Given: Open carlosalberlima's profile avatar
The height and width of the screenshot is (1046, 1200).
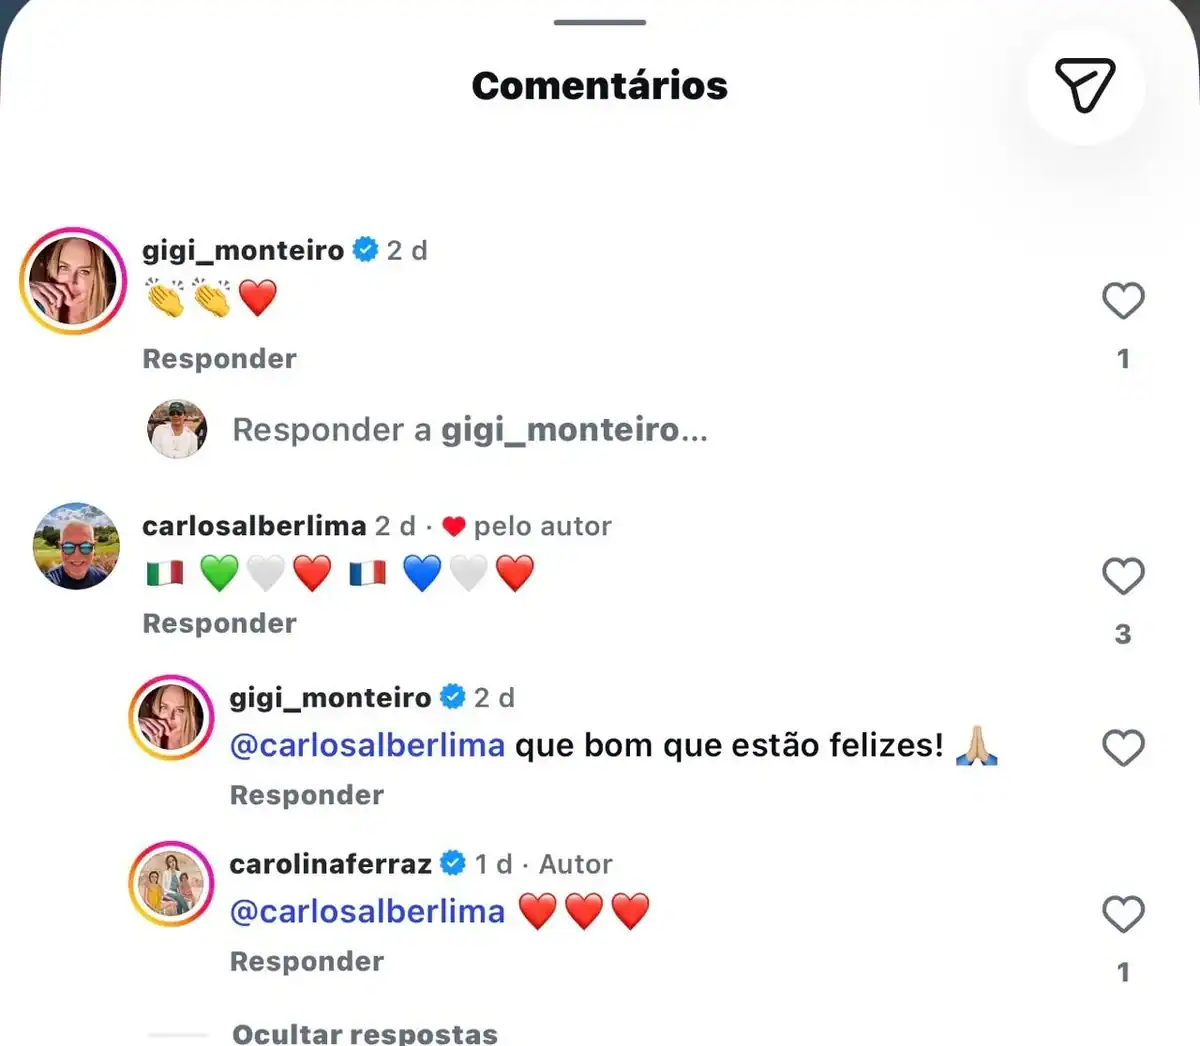Looking at the screenshot, I should click(76, 546).
